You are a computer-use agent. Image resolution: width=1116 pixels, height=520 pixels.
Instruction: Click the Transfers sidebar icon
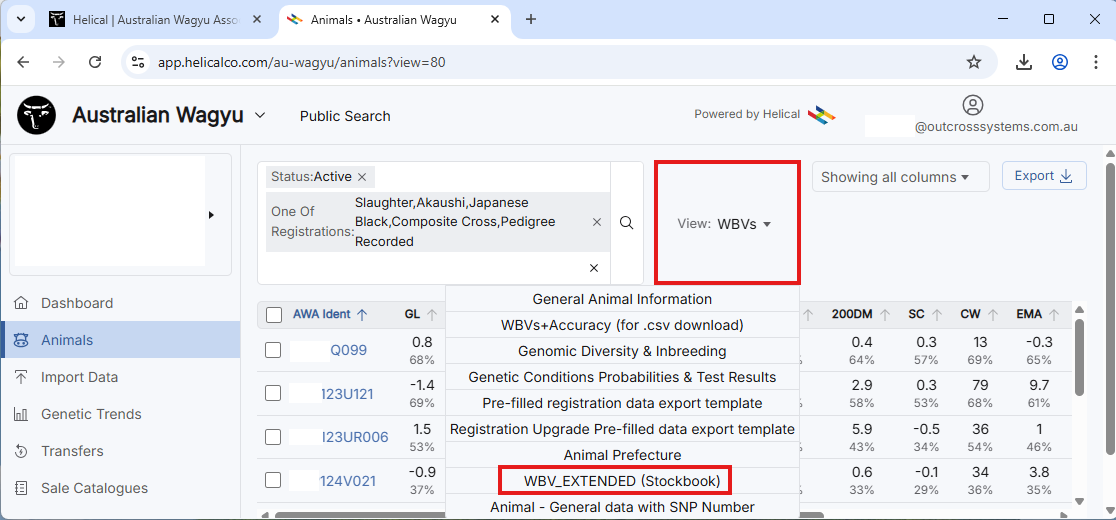[x=21, y=451]
